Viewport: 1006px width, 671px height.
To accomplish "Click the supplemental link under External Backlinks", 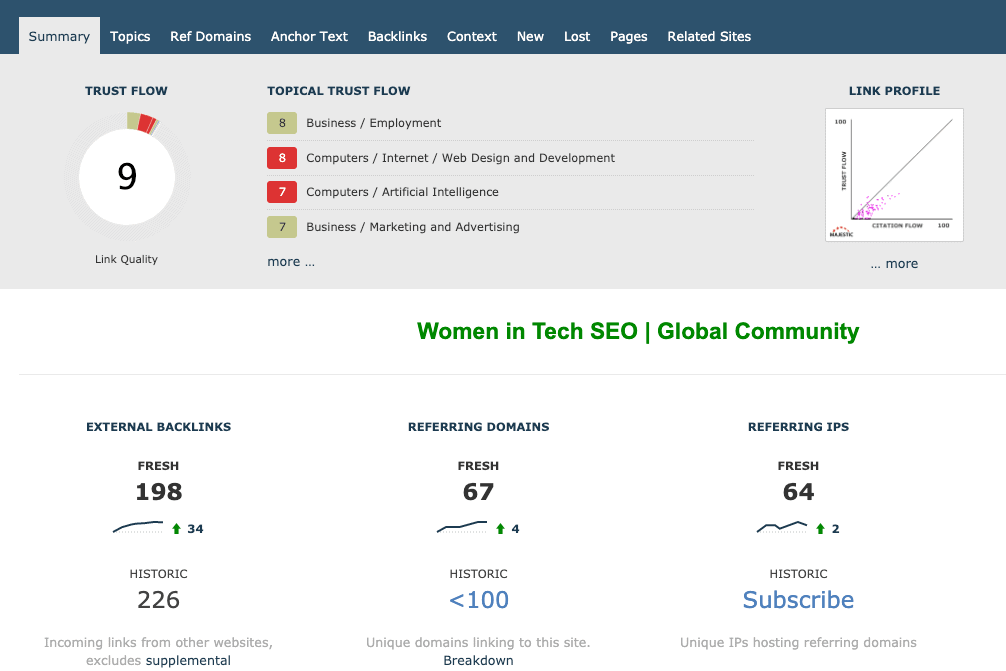I will pyautogui.click(x=188, y=660).
